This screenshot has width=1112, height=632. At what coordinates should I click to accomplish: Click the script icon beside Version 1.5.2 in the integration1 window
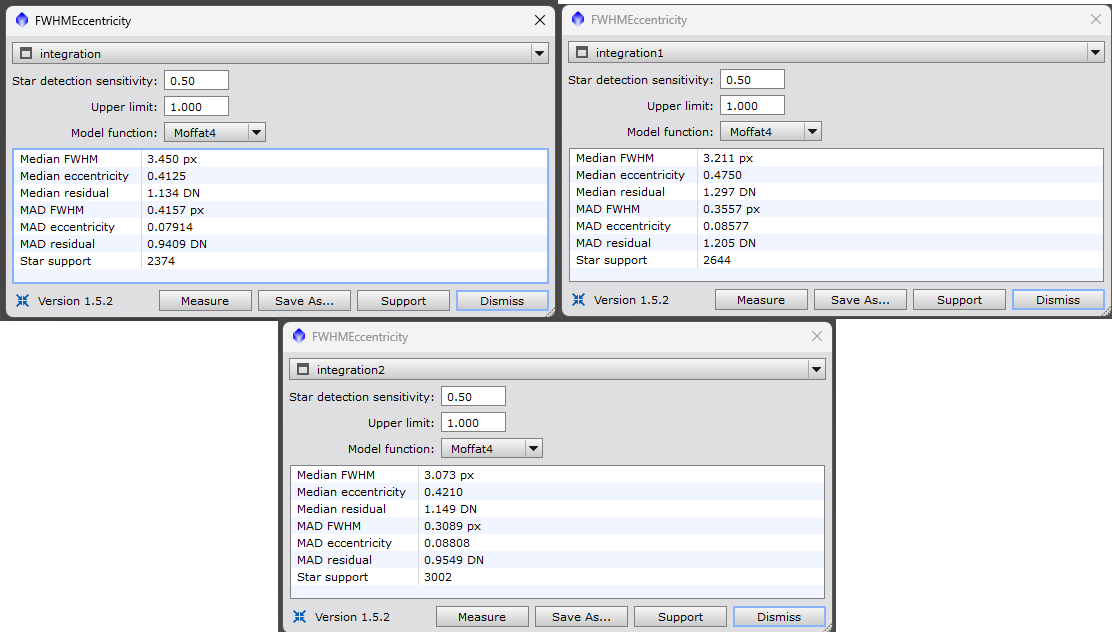pyautogui.click(x=579, y=300)
